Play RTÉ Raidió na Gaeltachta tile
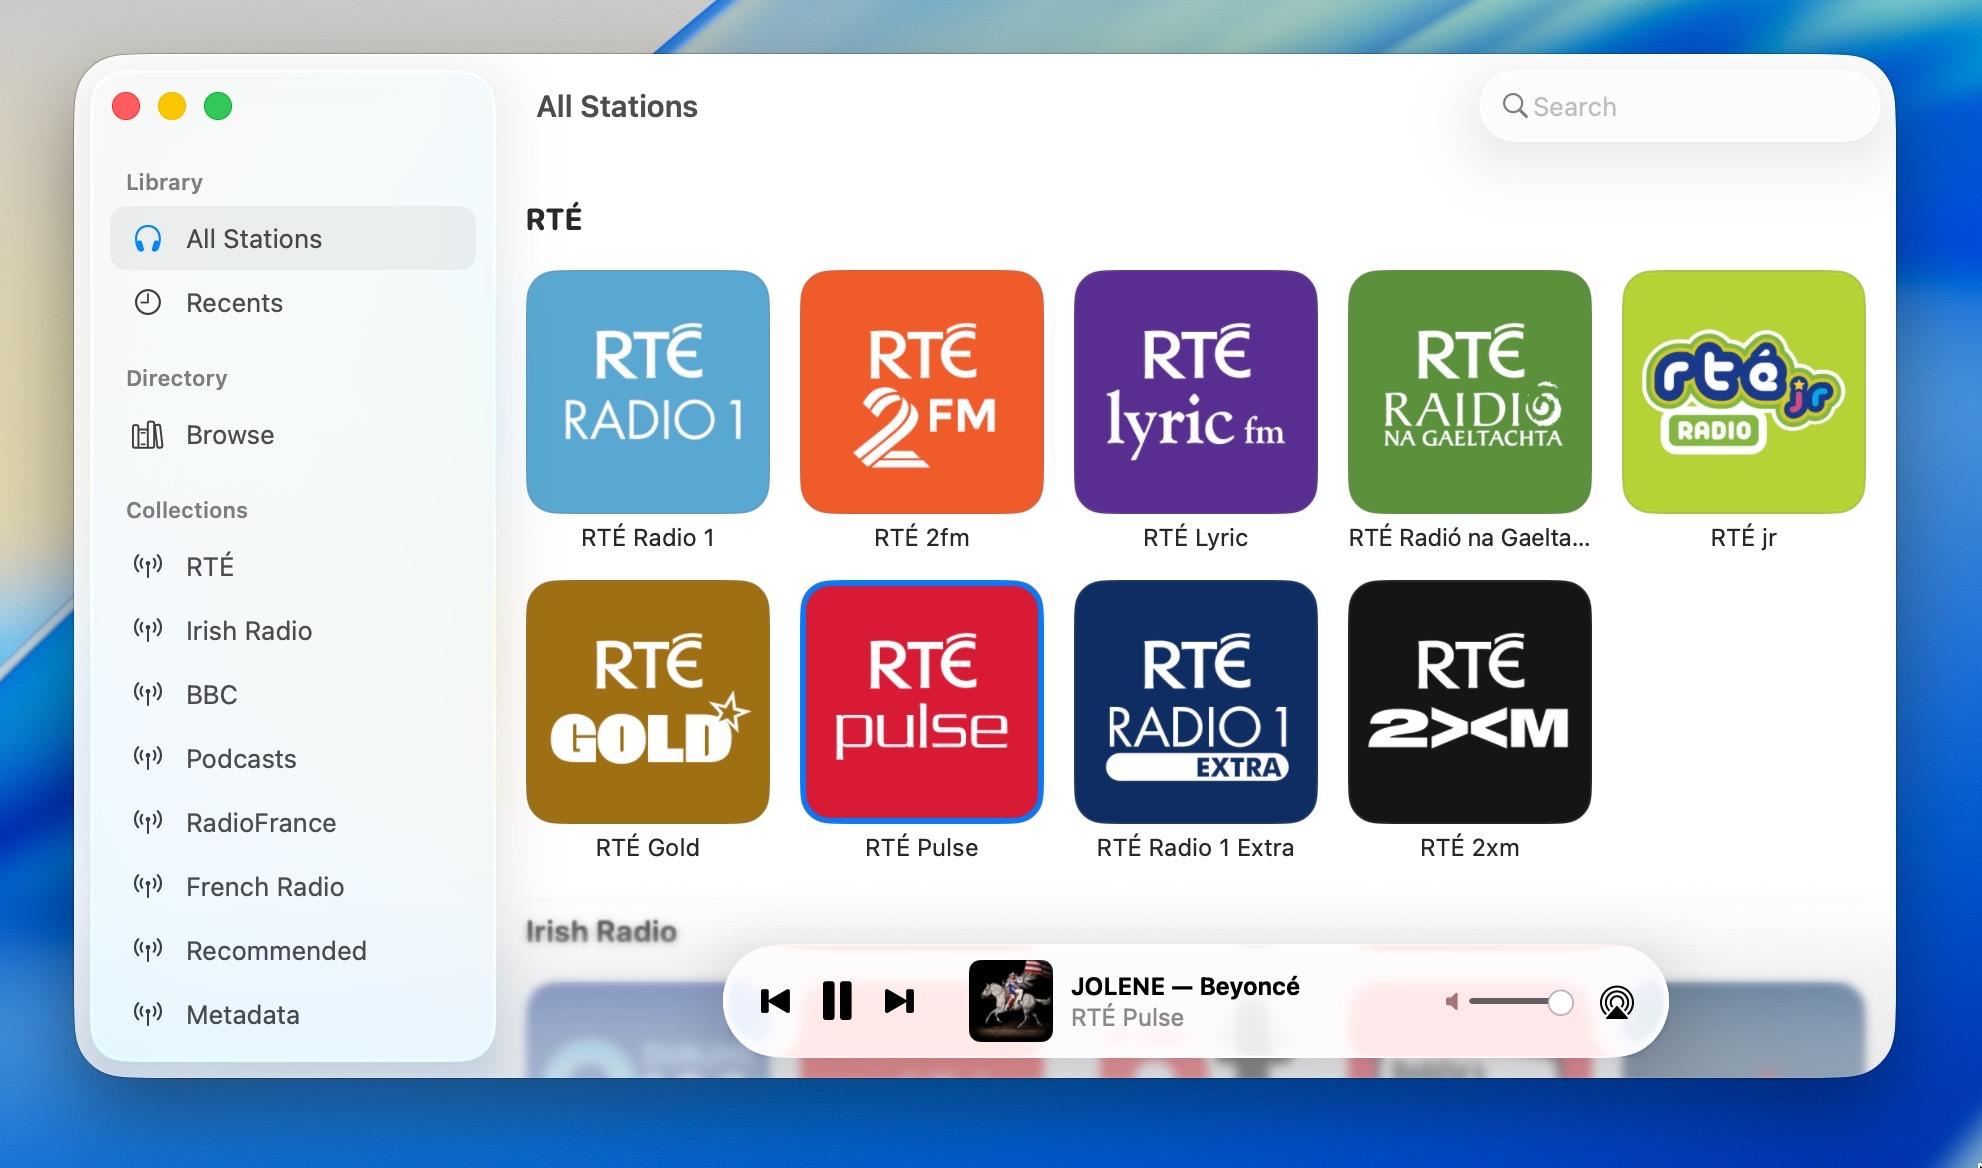This screenshot has width=1982, height=1168. point(1470,392)
